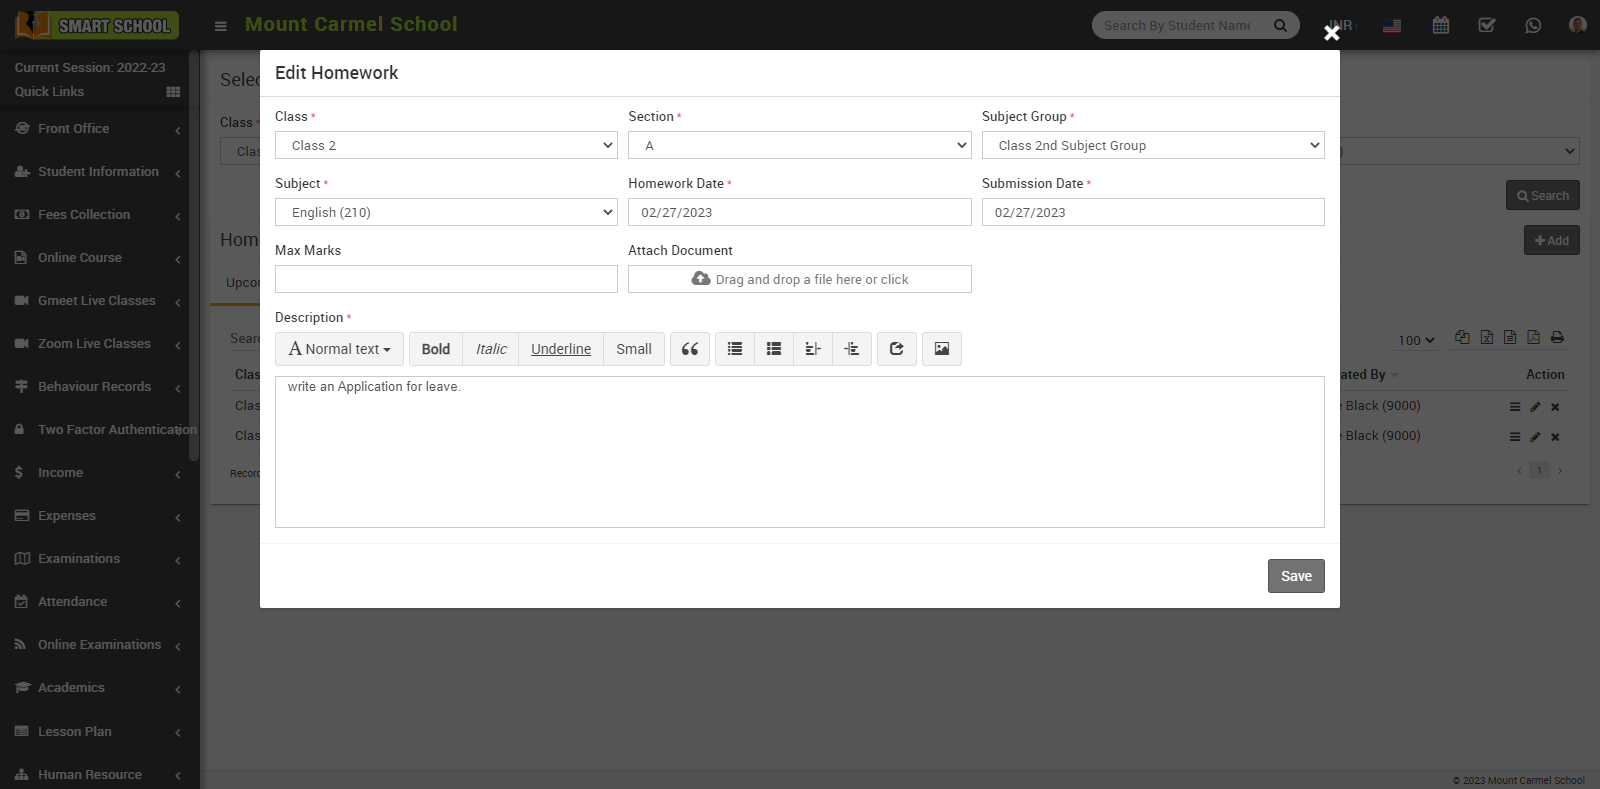Click the blockquote icon in editor toolbar
The image size is (1600, 789).
[x=690, y=349]
